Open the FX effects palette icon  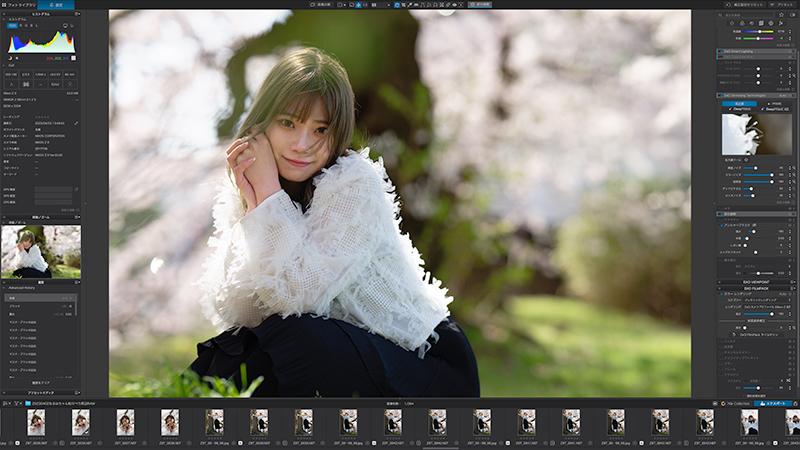(x=781, y=23)
